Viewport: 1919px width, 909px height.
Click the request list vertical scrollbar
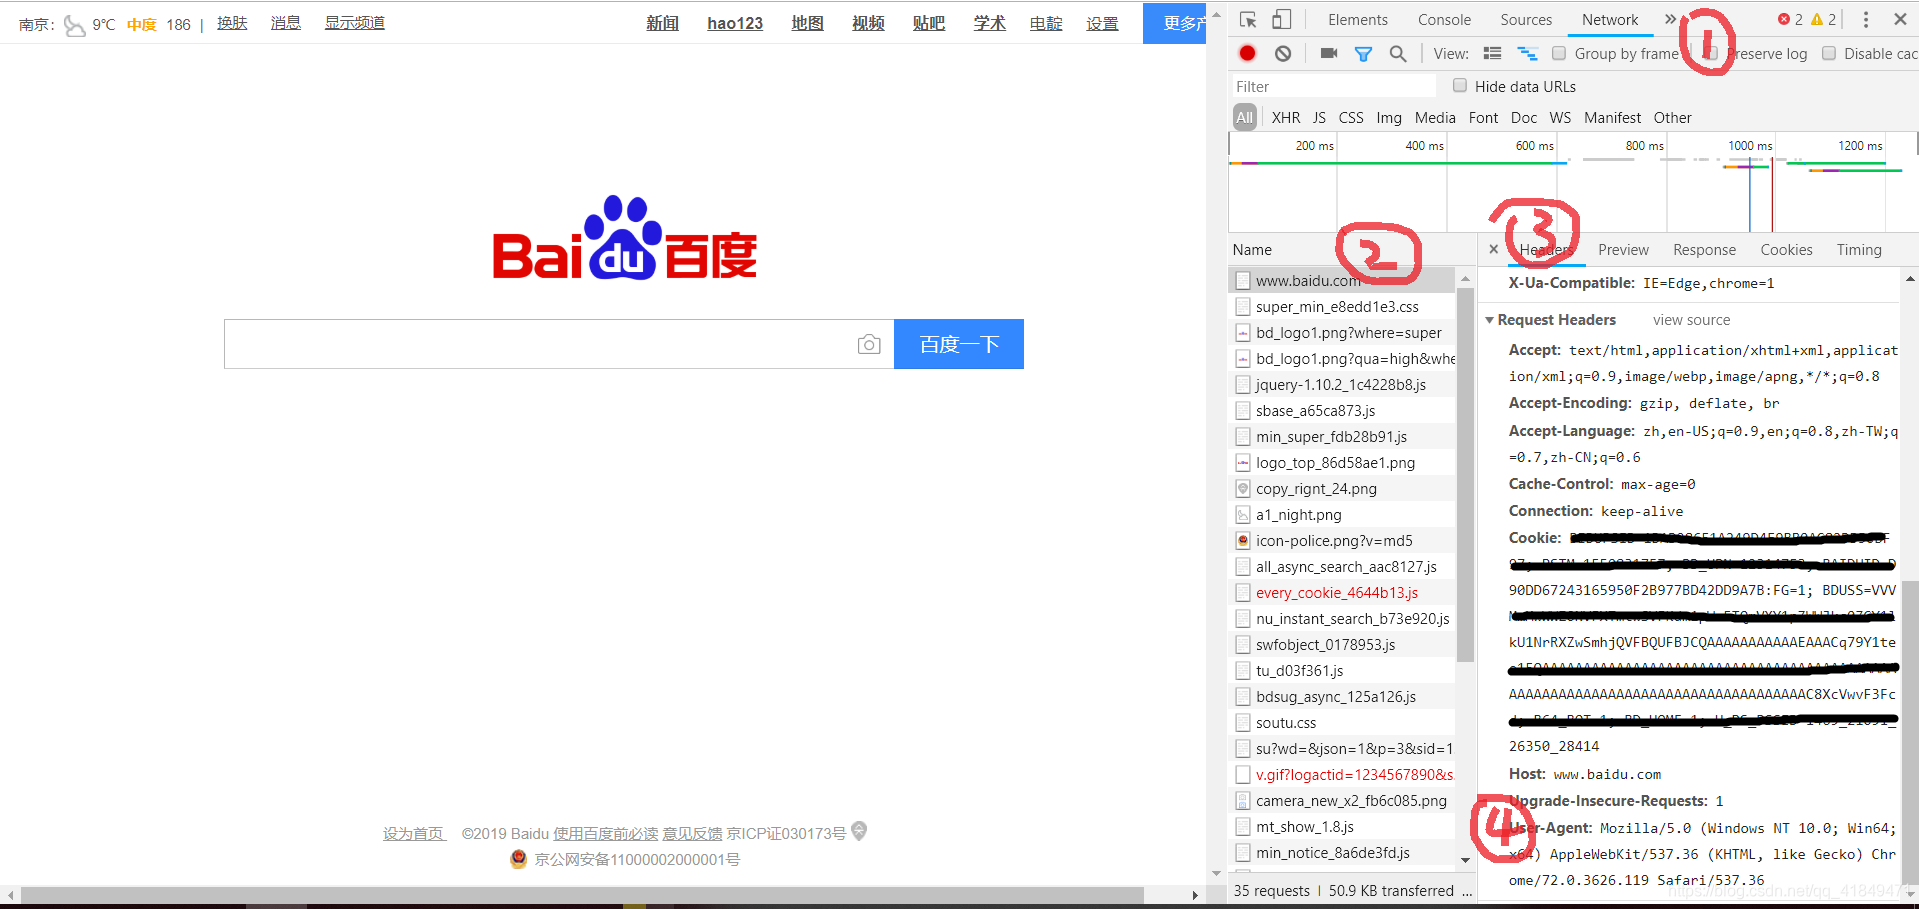[x=1466, y=474]
